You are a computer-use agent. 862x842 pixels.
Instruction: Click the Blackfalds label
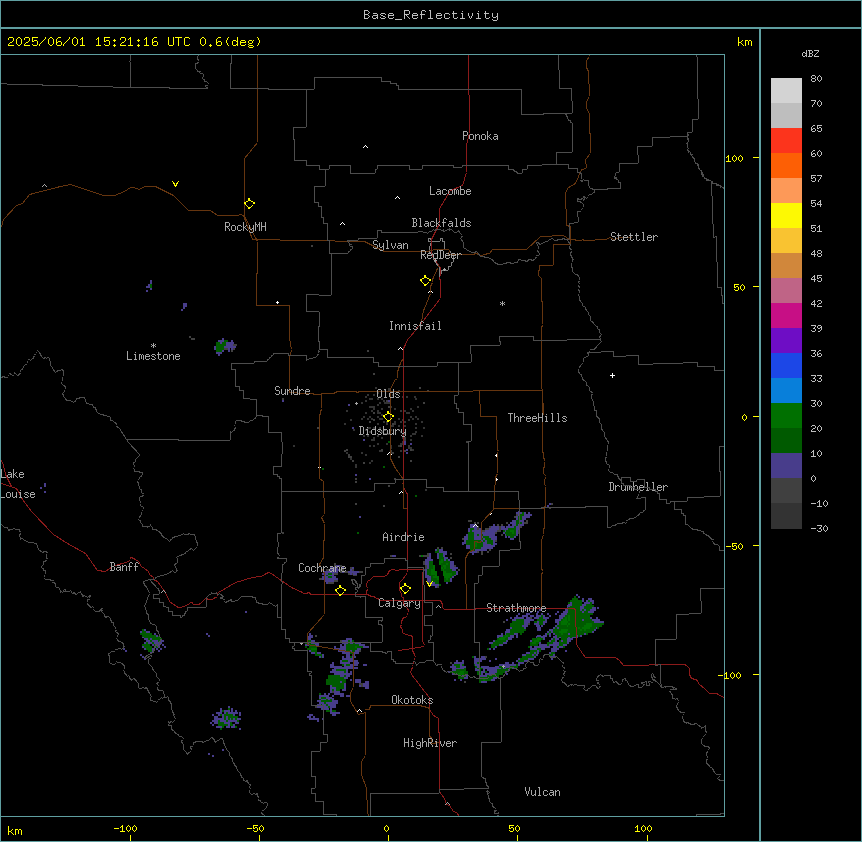[441, 223]
